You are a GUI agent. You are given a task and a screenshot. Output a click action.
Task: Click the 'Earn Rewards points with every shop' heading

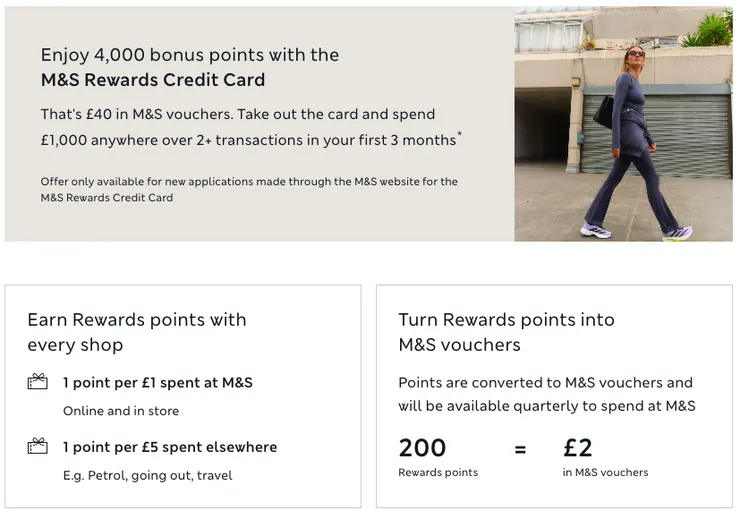coord(136,332)
